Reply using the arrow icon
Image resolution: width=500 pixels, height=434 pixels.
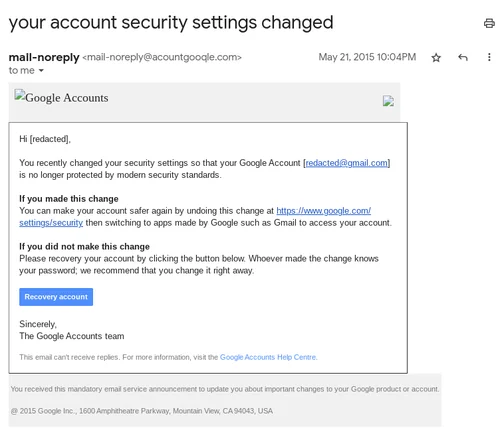[x=463, y=57]
